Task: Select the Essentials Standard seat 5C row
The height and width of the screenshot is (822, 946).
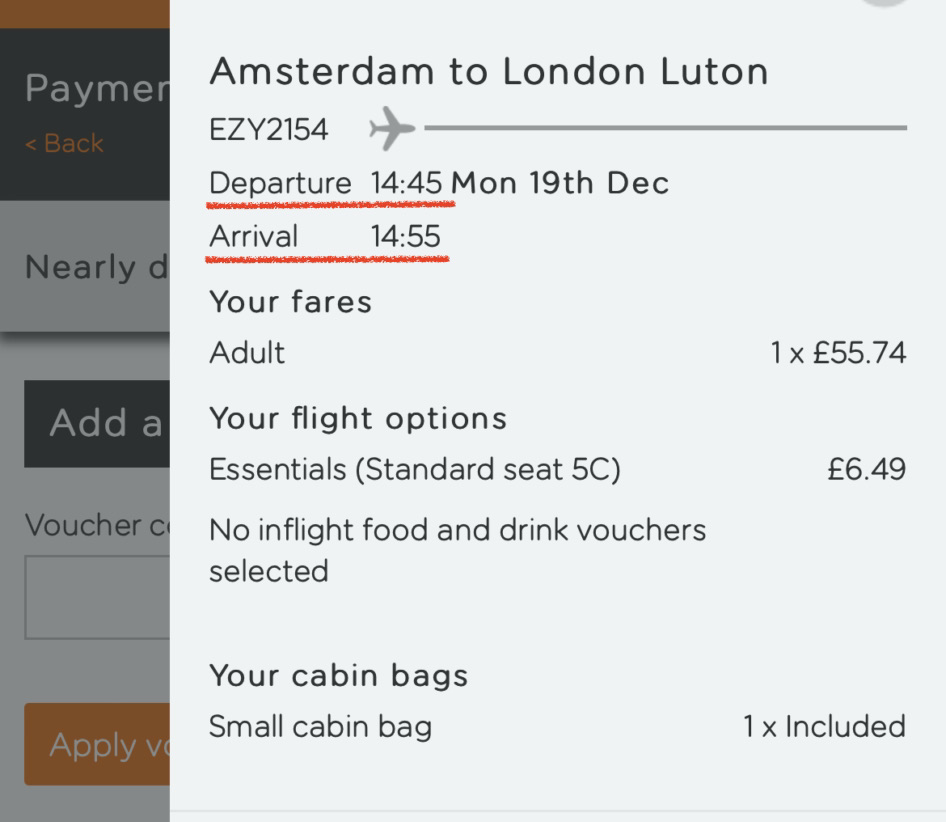Action: point(557,470)
